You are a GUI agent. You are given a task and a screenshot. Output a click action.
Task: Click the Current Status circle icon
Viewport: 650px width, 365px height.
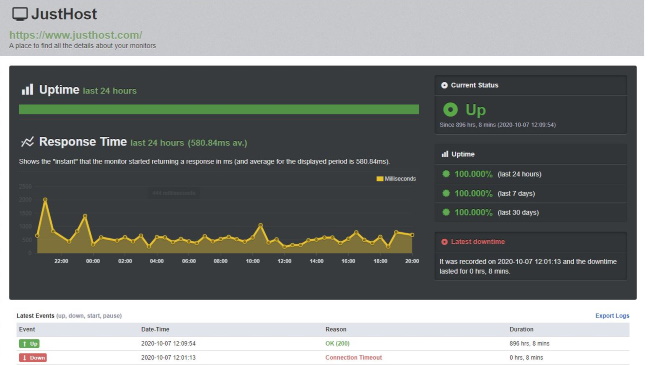tap(444, 85)
